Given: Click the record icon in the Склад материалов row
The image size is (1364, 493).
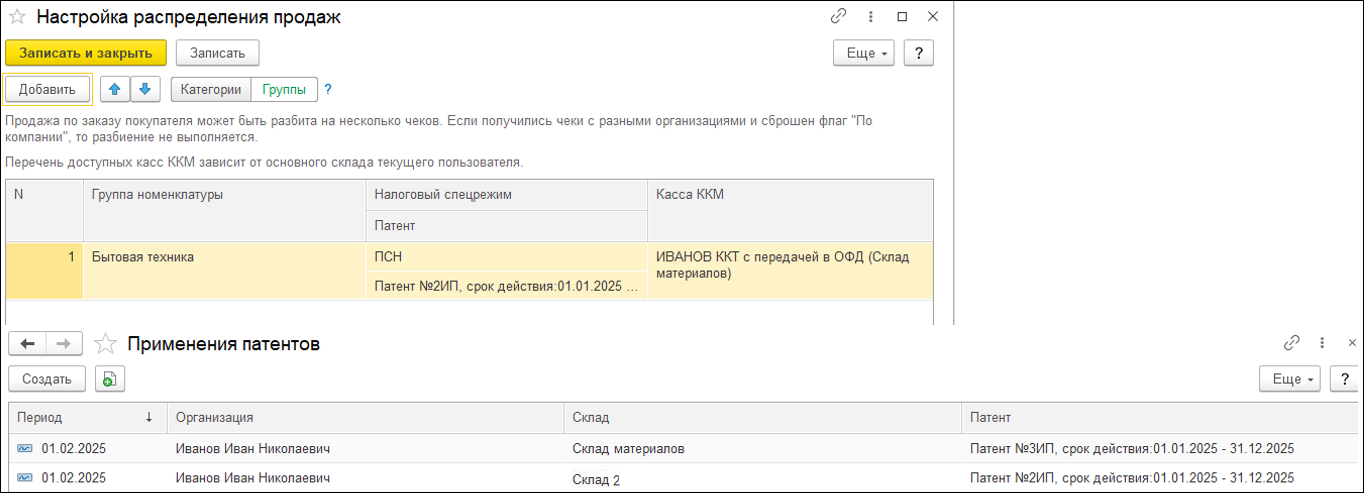Looking at the screenshot, I should pyautogui.click(x=25, y=449).
